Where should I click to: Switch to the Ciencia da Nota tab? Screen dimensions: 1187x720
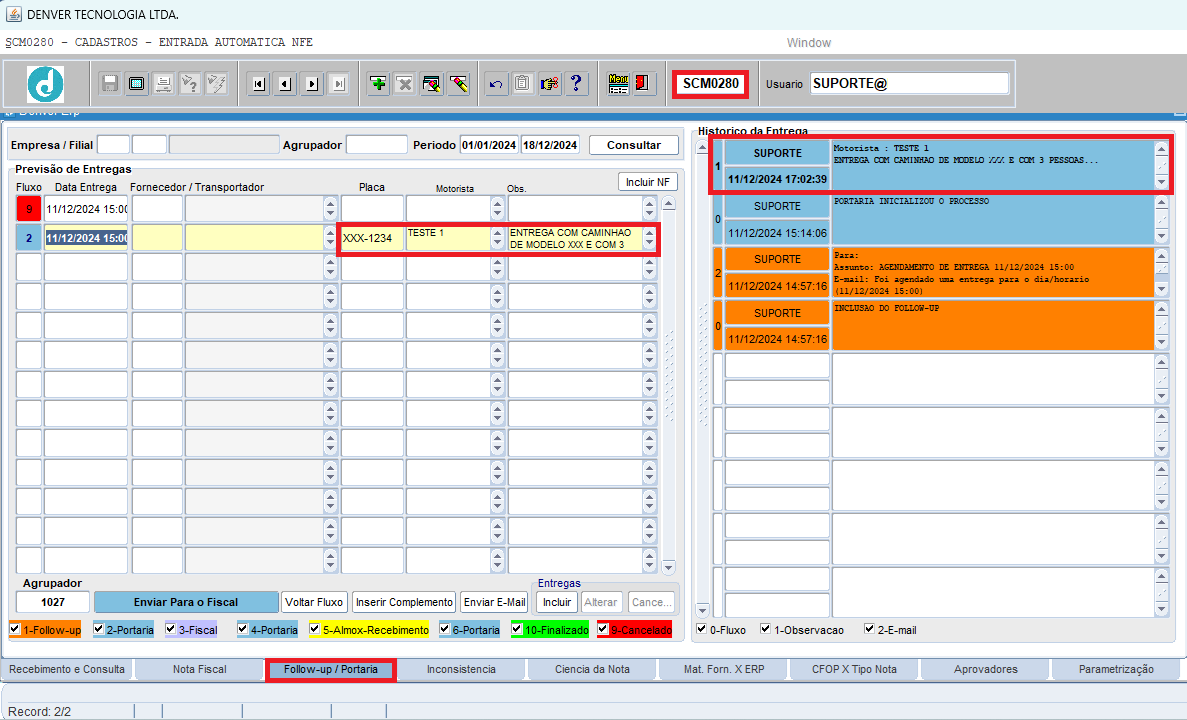click(x=592, y=669)
